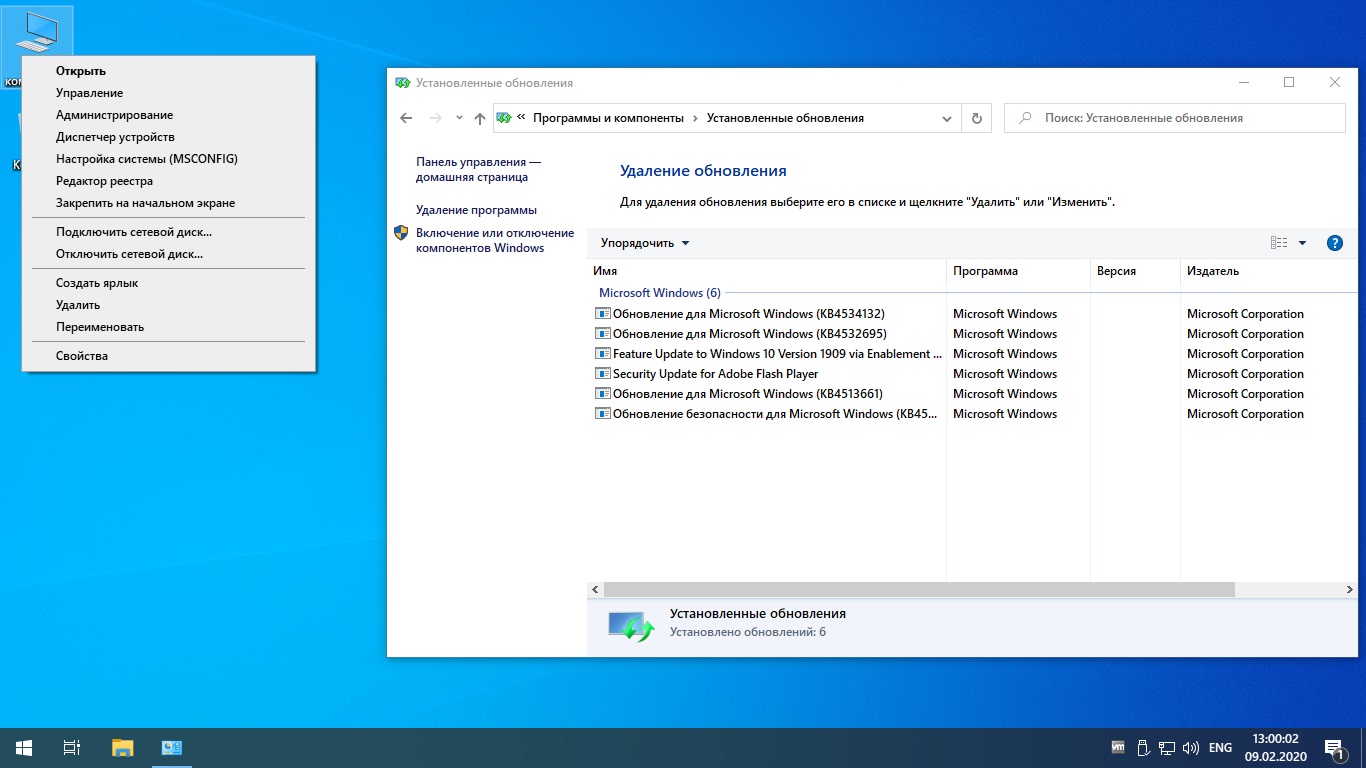The height and width of the screenshot is (768, 1366).
Task: Click the address bar location icon
Action: click(504, 118)
